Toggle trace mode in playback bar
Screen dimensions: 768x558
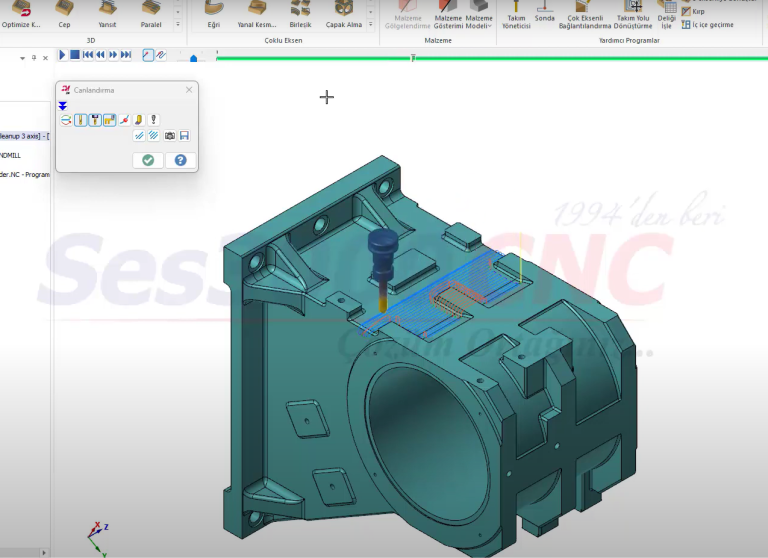coord(148,55)
